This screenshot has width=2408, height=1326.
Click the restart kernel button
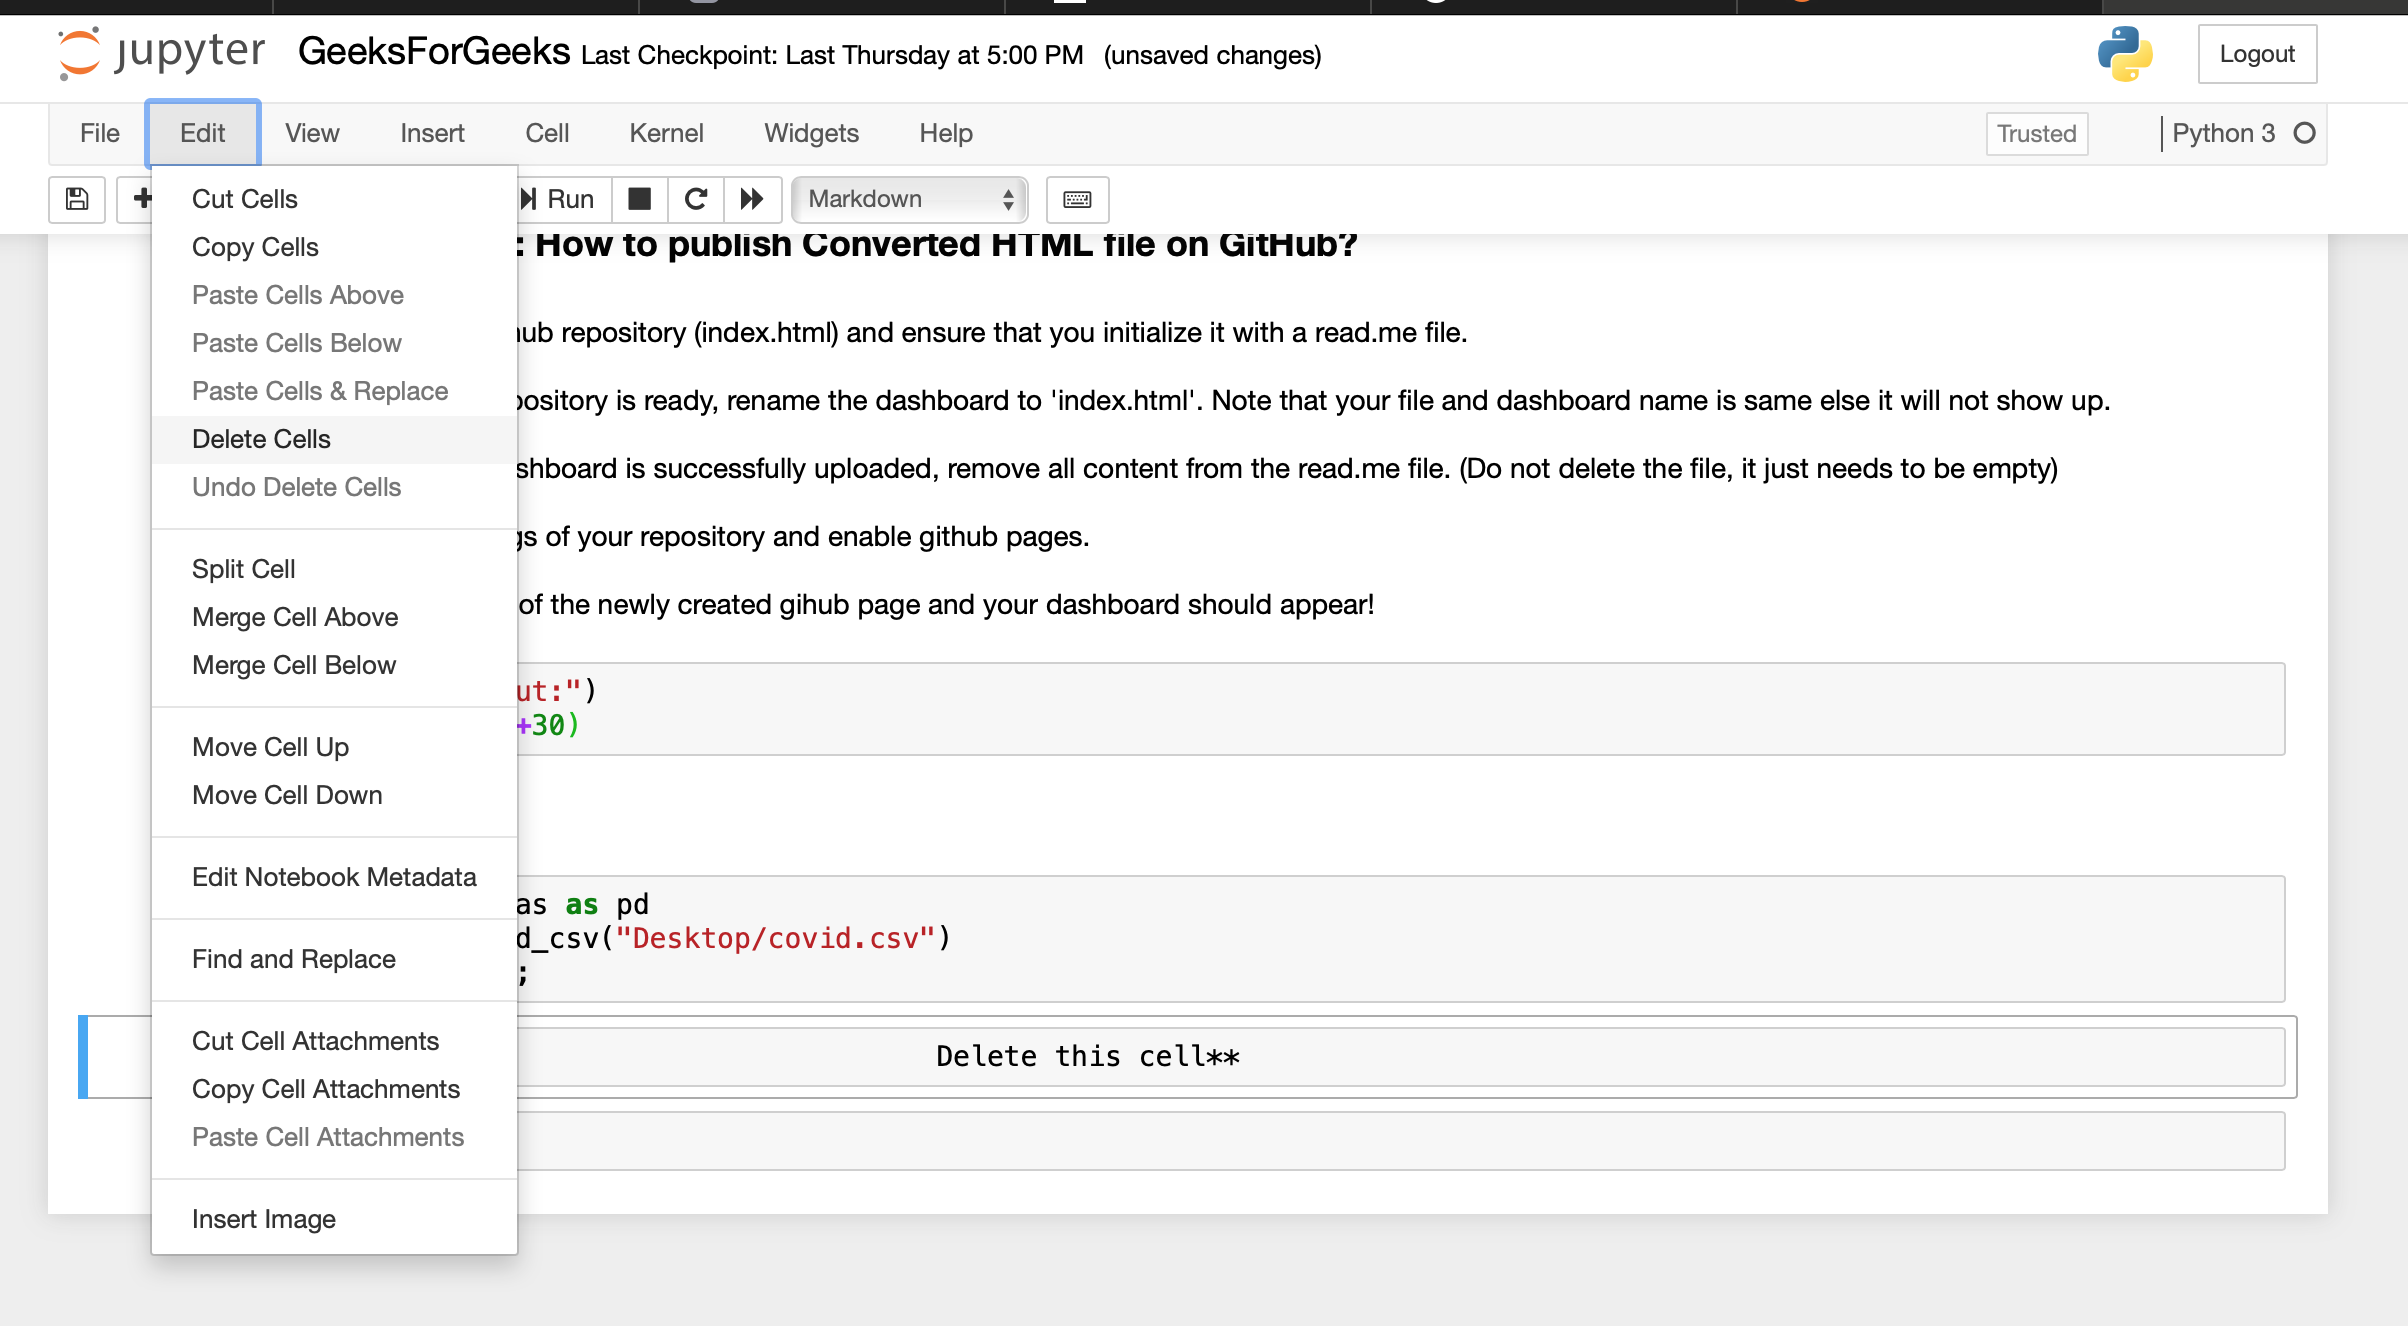pos(694,198)
